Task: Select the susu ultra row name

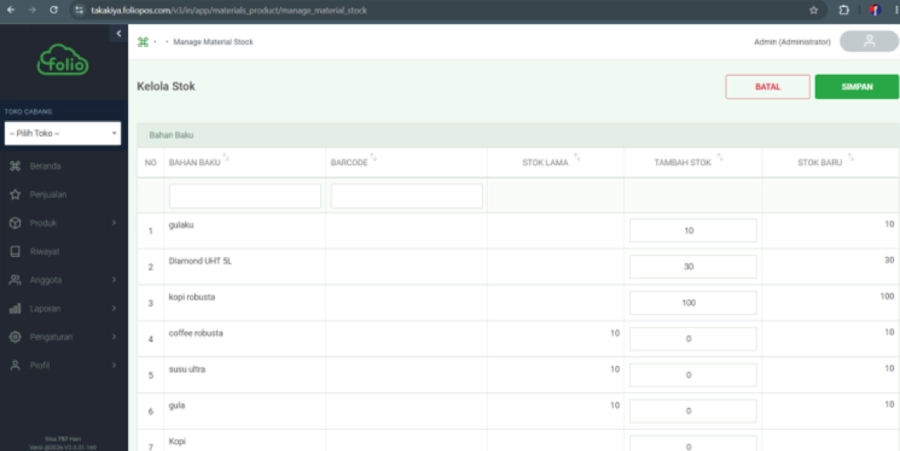Action: pyautogui.click(x=187, y=370)
